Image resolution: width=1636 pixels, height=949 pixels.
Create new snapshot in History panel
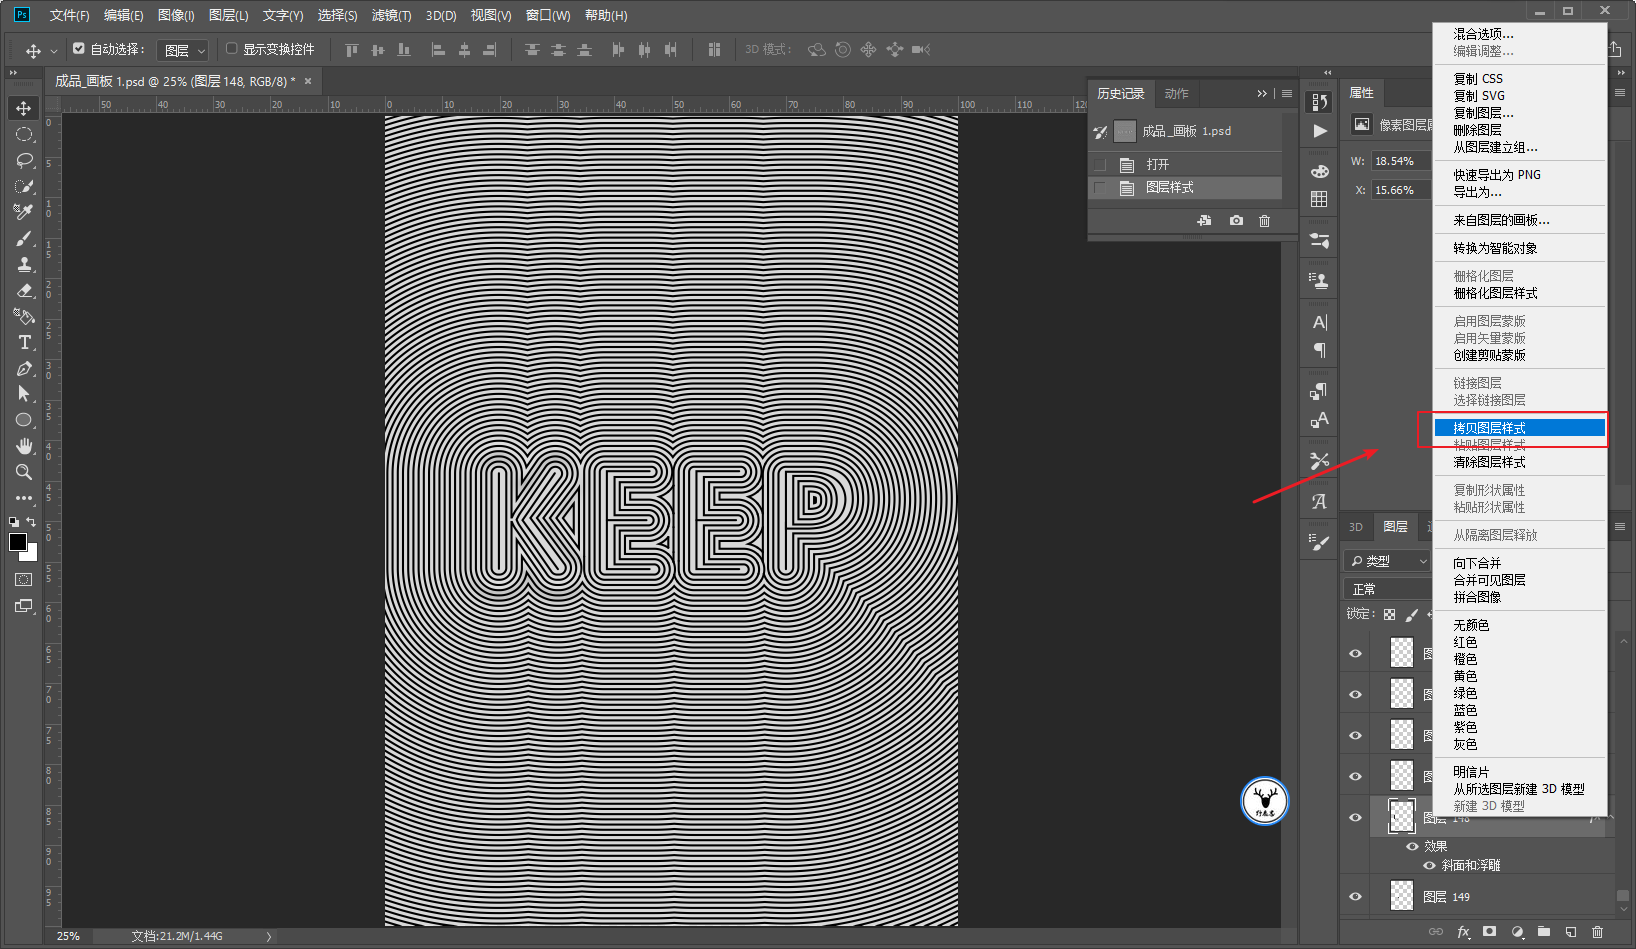(1236, 220)
